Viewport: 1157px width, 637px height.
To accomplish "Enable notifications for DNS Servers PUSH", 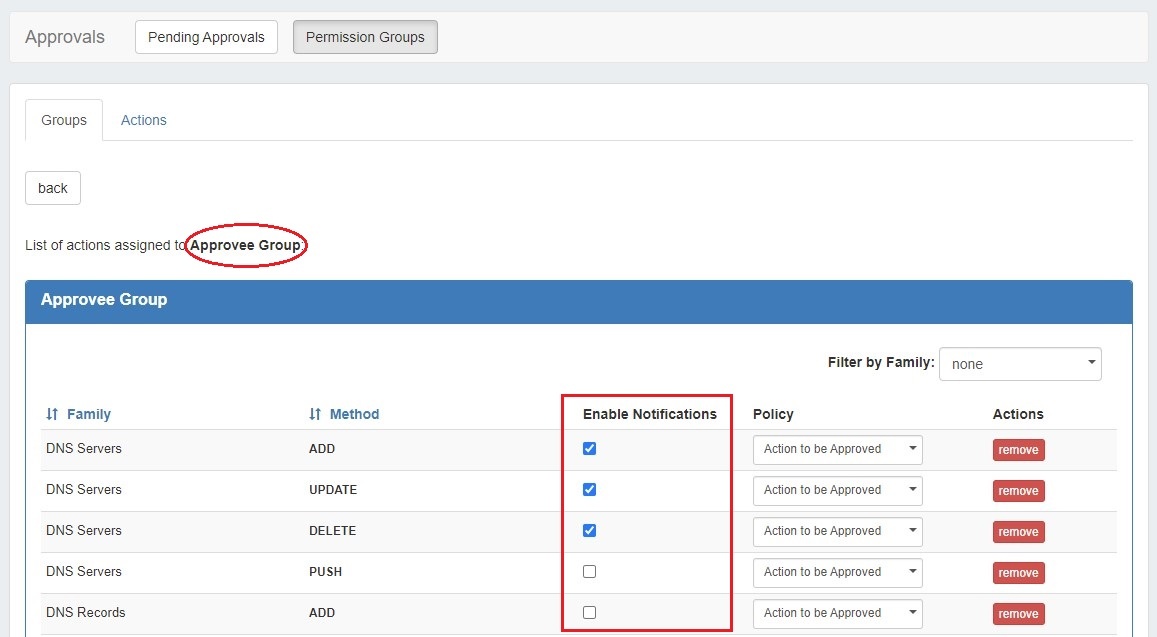I will click(589, 572).
